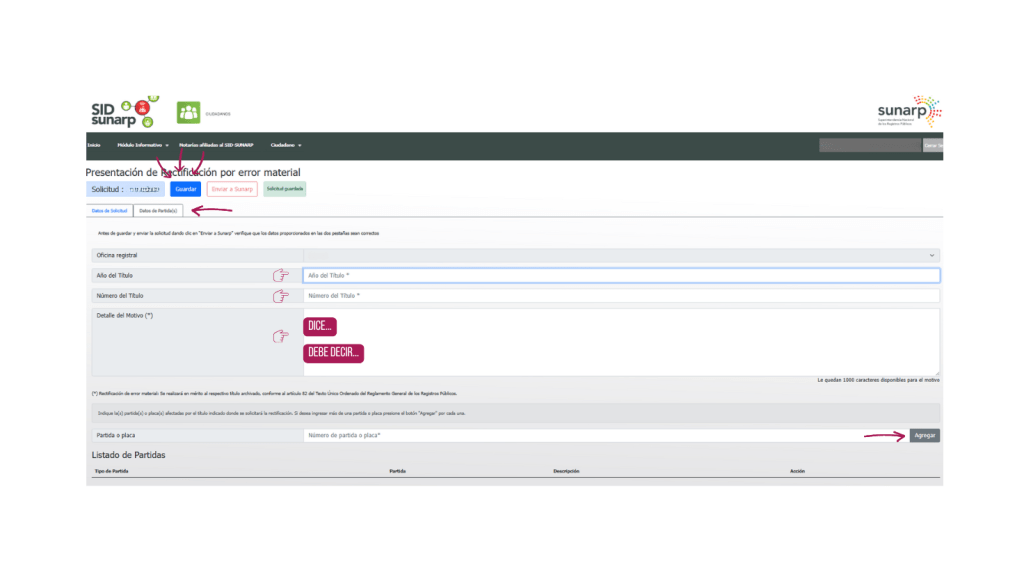This screenshot has width=1024, height=579.
Task: Click the SID Sunarp logo
Action: click(124, 112)
